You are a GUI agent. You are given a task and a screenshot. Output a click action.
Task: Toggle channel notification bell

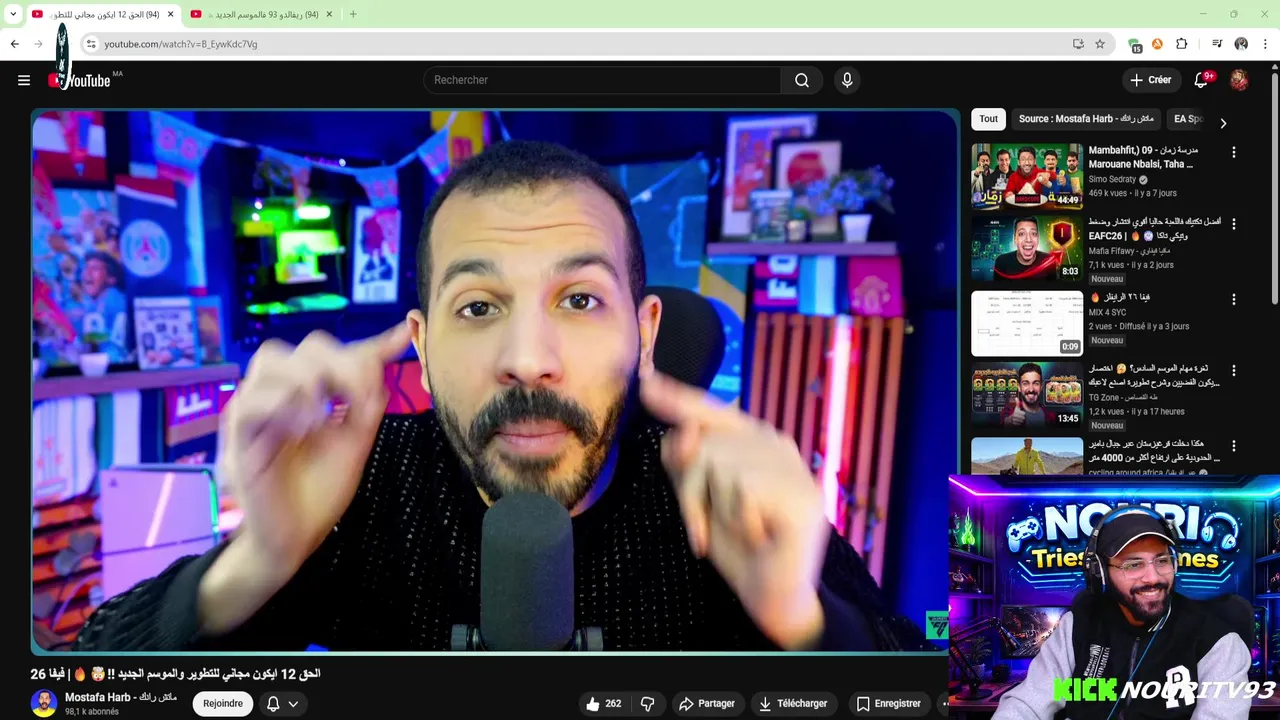(273, 704)
